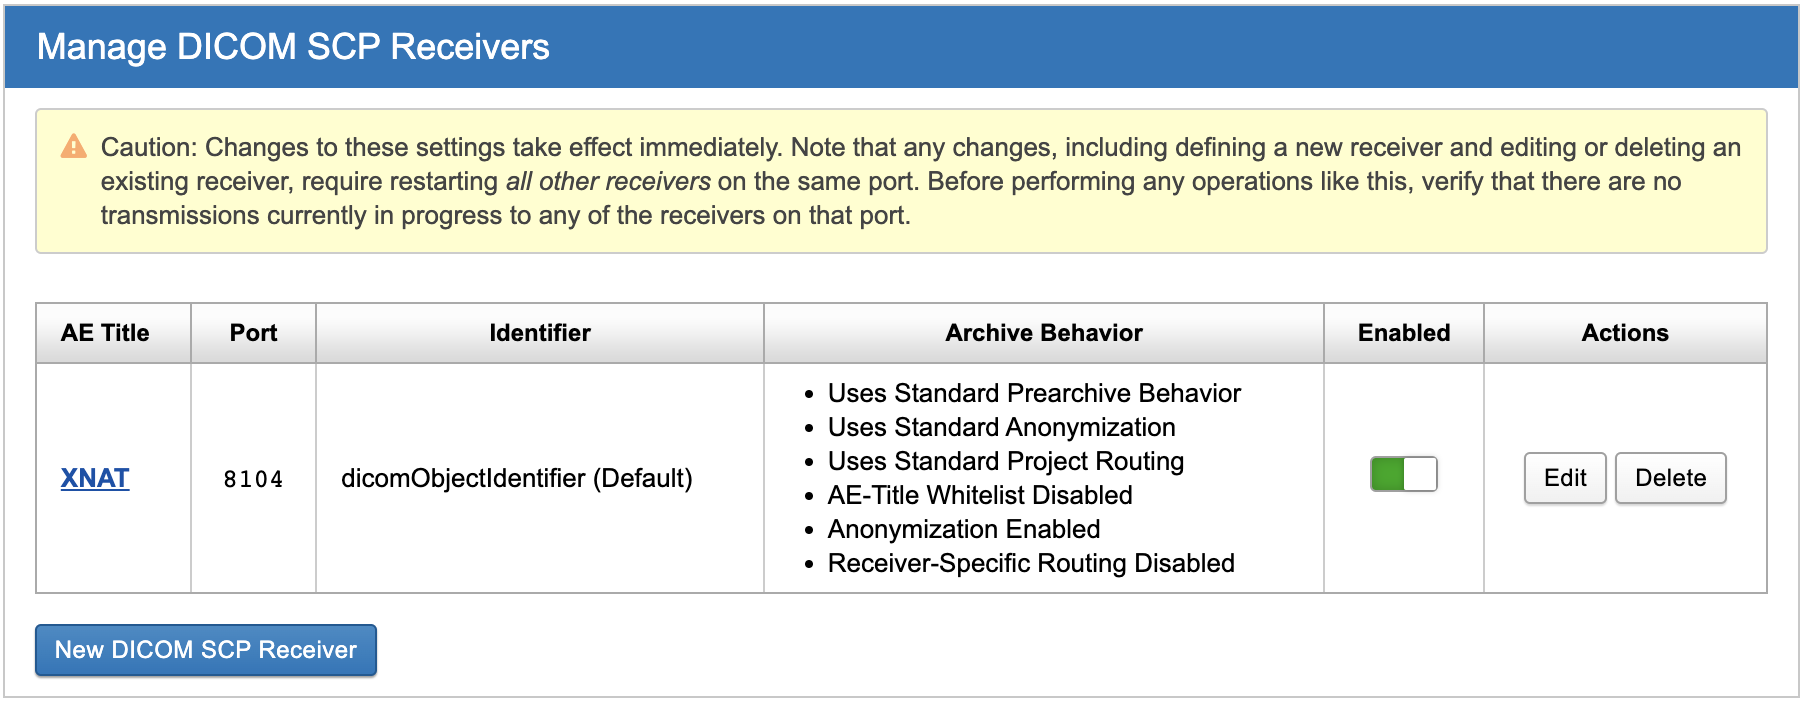Select port number 8104 in the table
The width and height of the screenshot is (1806, 704).
tap(252, 479)
